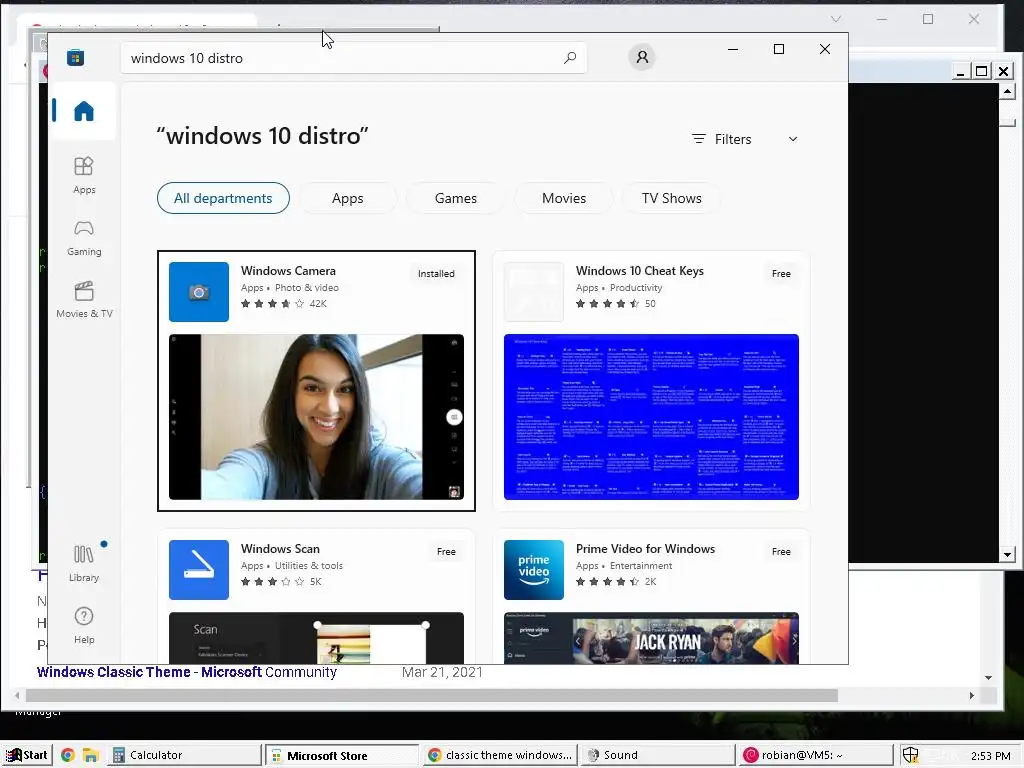Click terminal window scroll down arrow
Screen dimensions: 1024x768
[1007, 554]
